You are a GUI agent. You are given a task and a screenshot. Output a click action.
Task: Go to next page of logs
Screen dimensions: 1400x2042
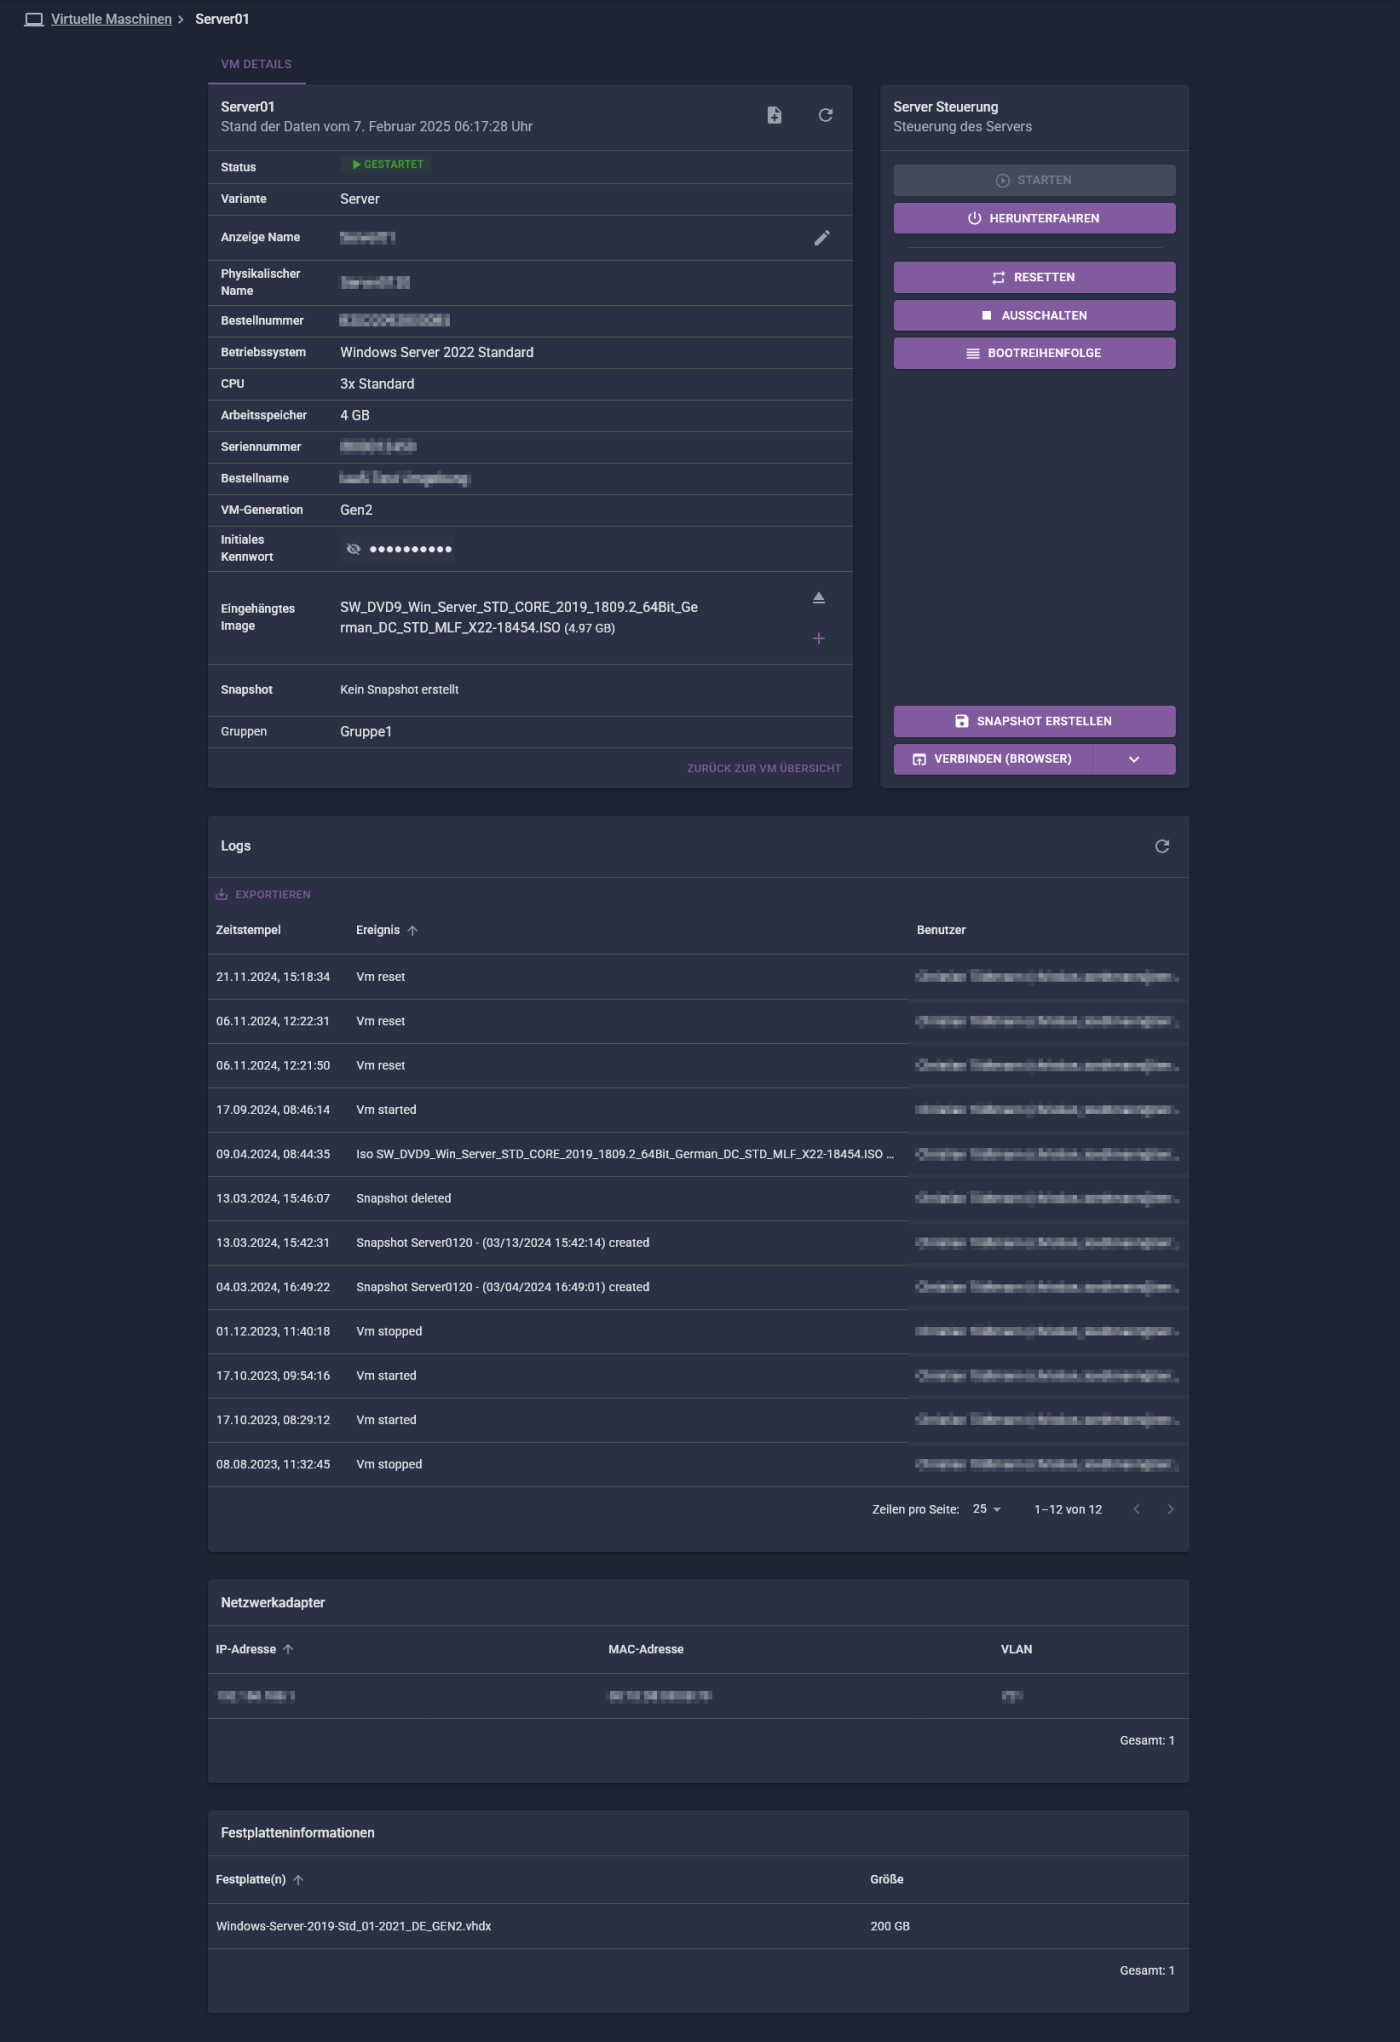[1170, 1509]
